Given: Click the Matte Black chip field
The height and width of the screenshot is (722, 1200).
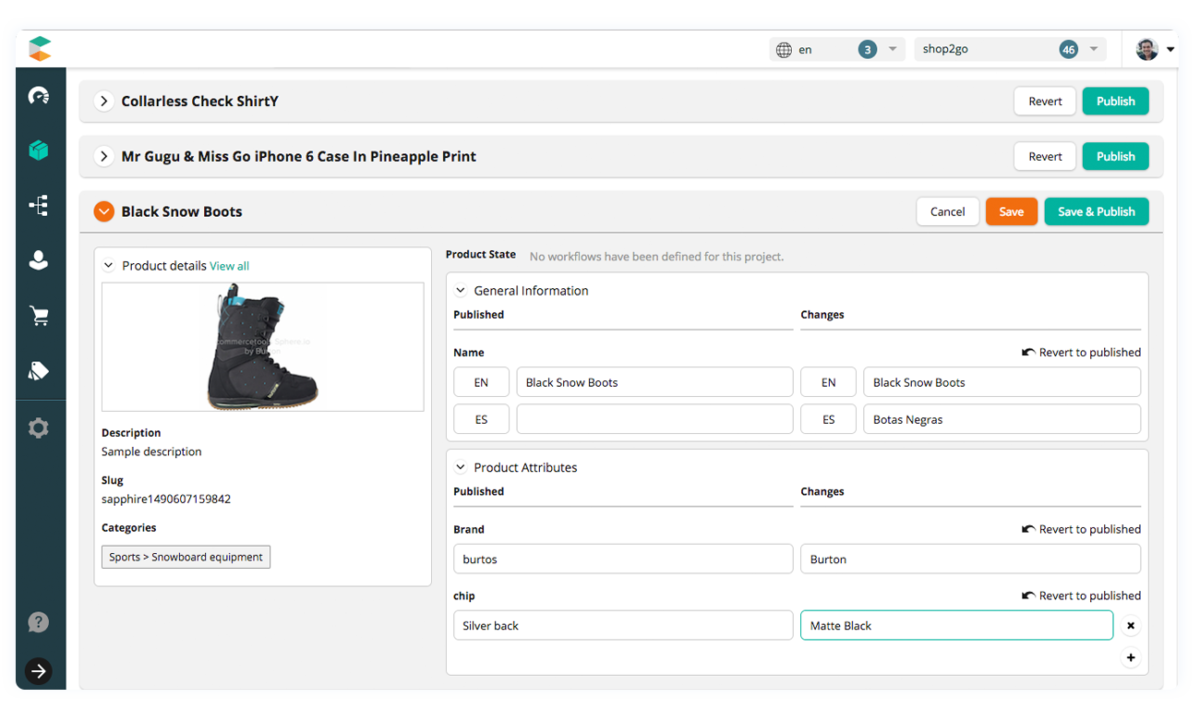Looking at the screenshot, I should tap(956, 626).
